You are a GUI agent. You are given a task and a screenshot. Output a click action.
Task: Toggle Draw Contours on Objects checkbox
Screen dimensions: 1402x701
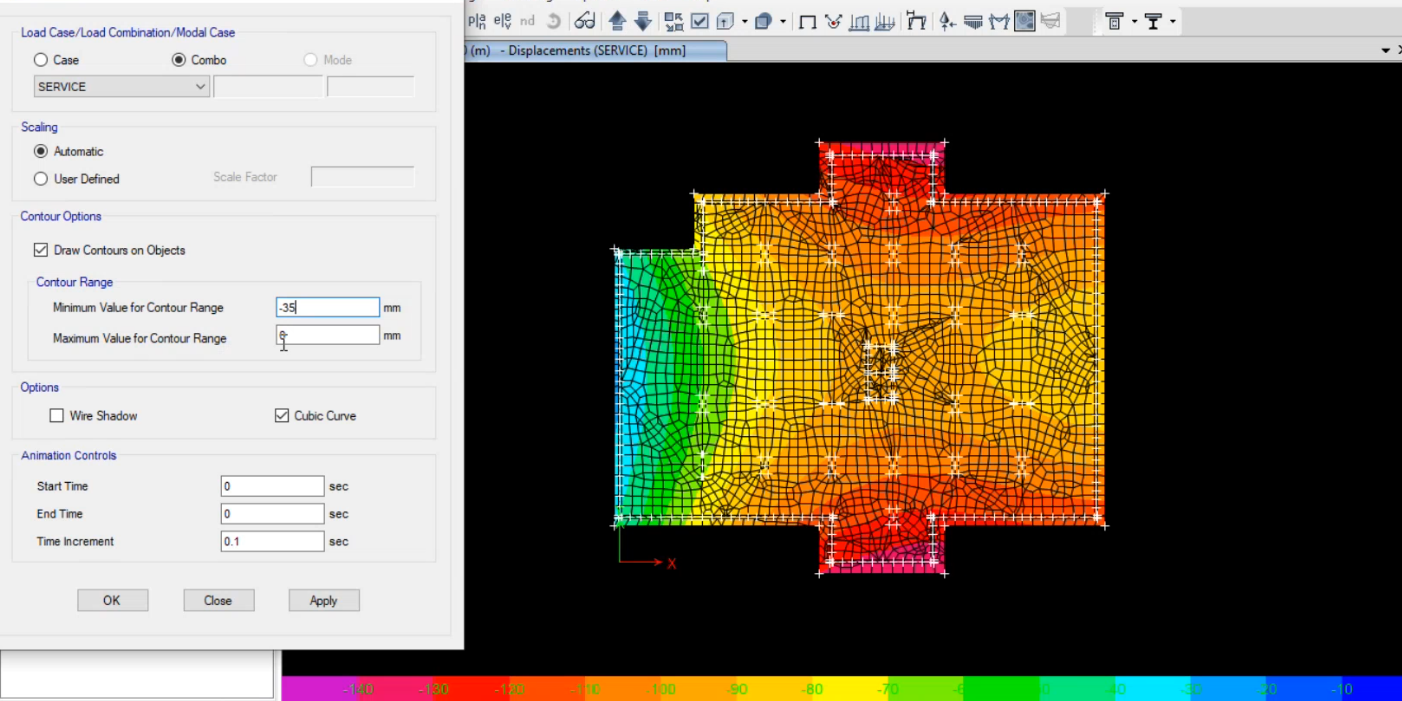click(x=41, y=250)
